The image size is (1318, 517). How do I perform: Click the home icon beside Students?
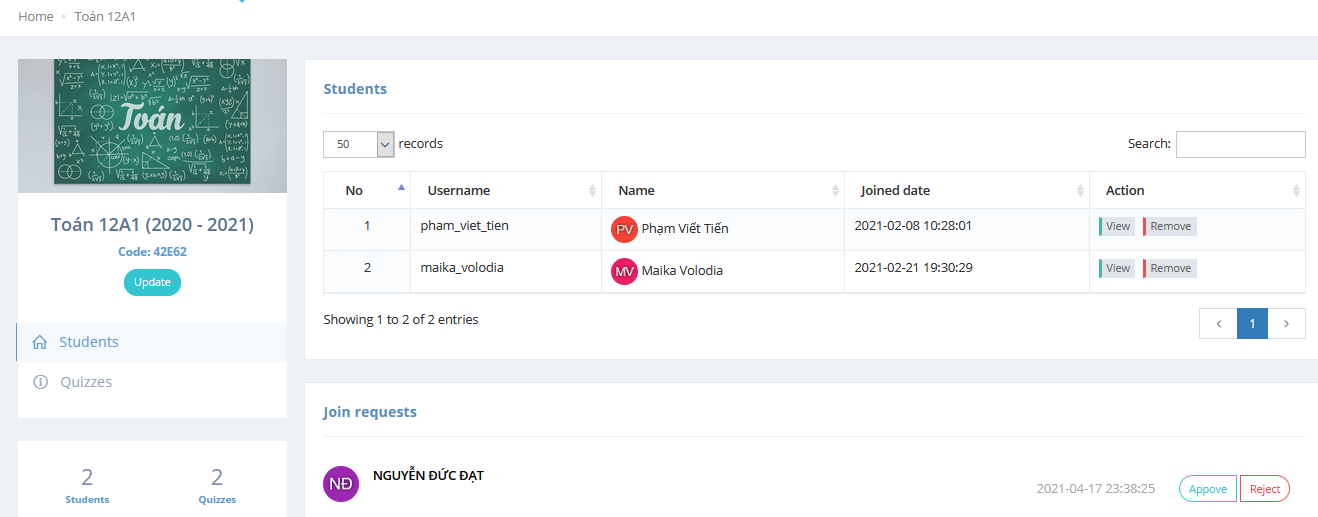pyautogui.click(x=40, y=342)
